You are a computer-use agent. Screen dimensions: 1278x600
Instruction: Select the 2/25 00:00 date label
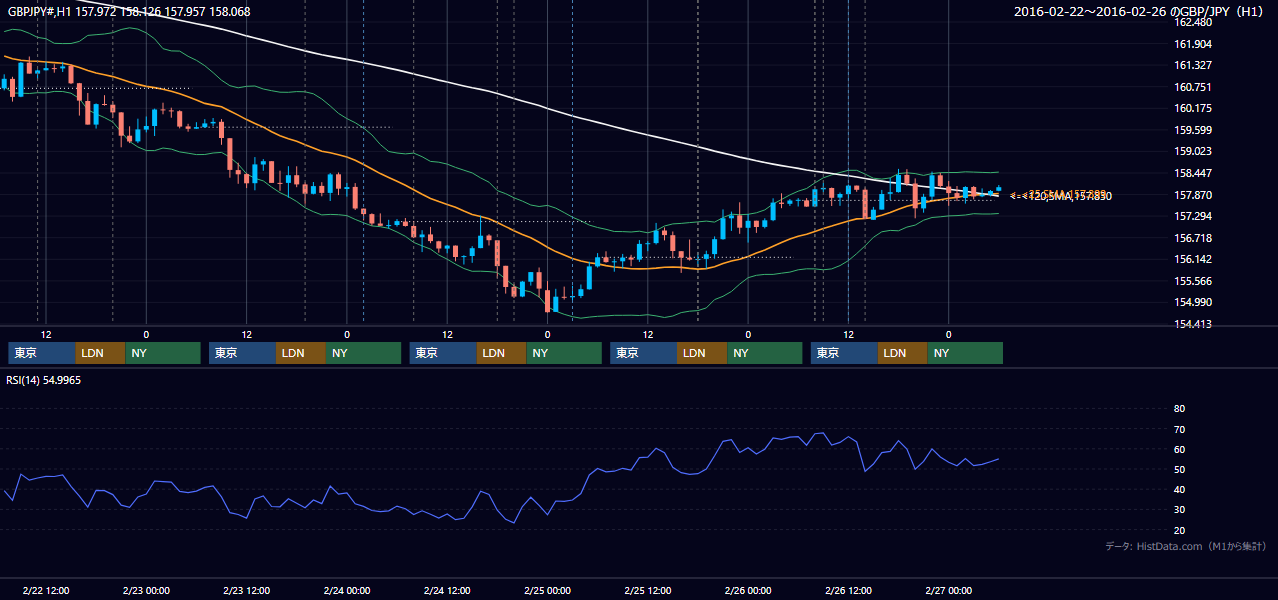(547, 590)
